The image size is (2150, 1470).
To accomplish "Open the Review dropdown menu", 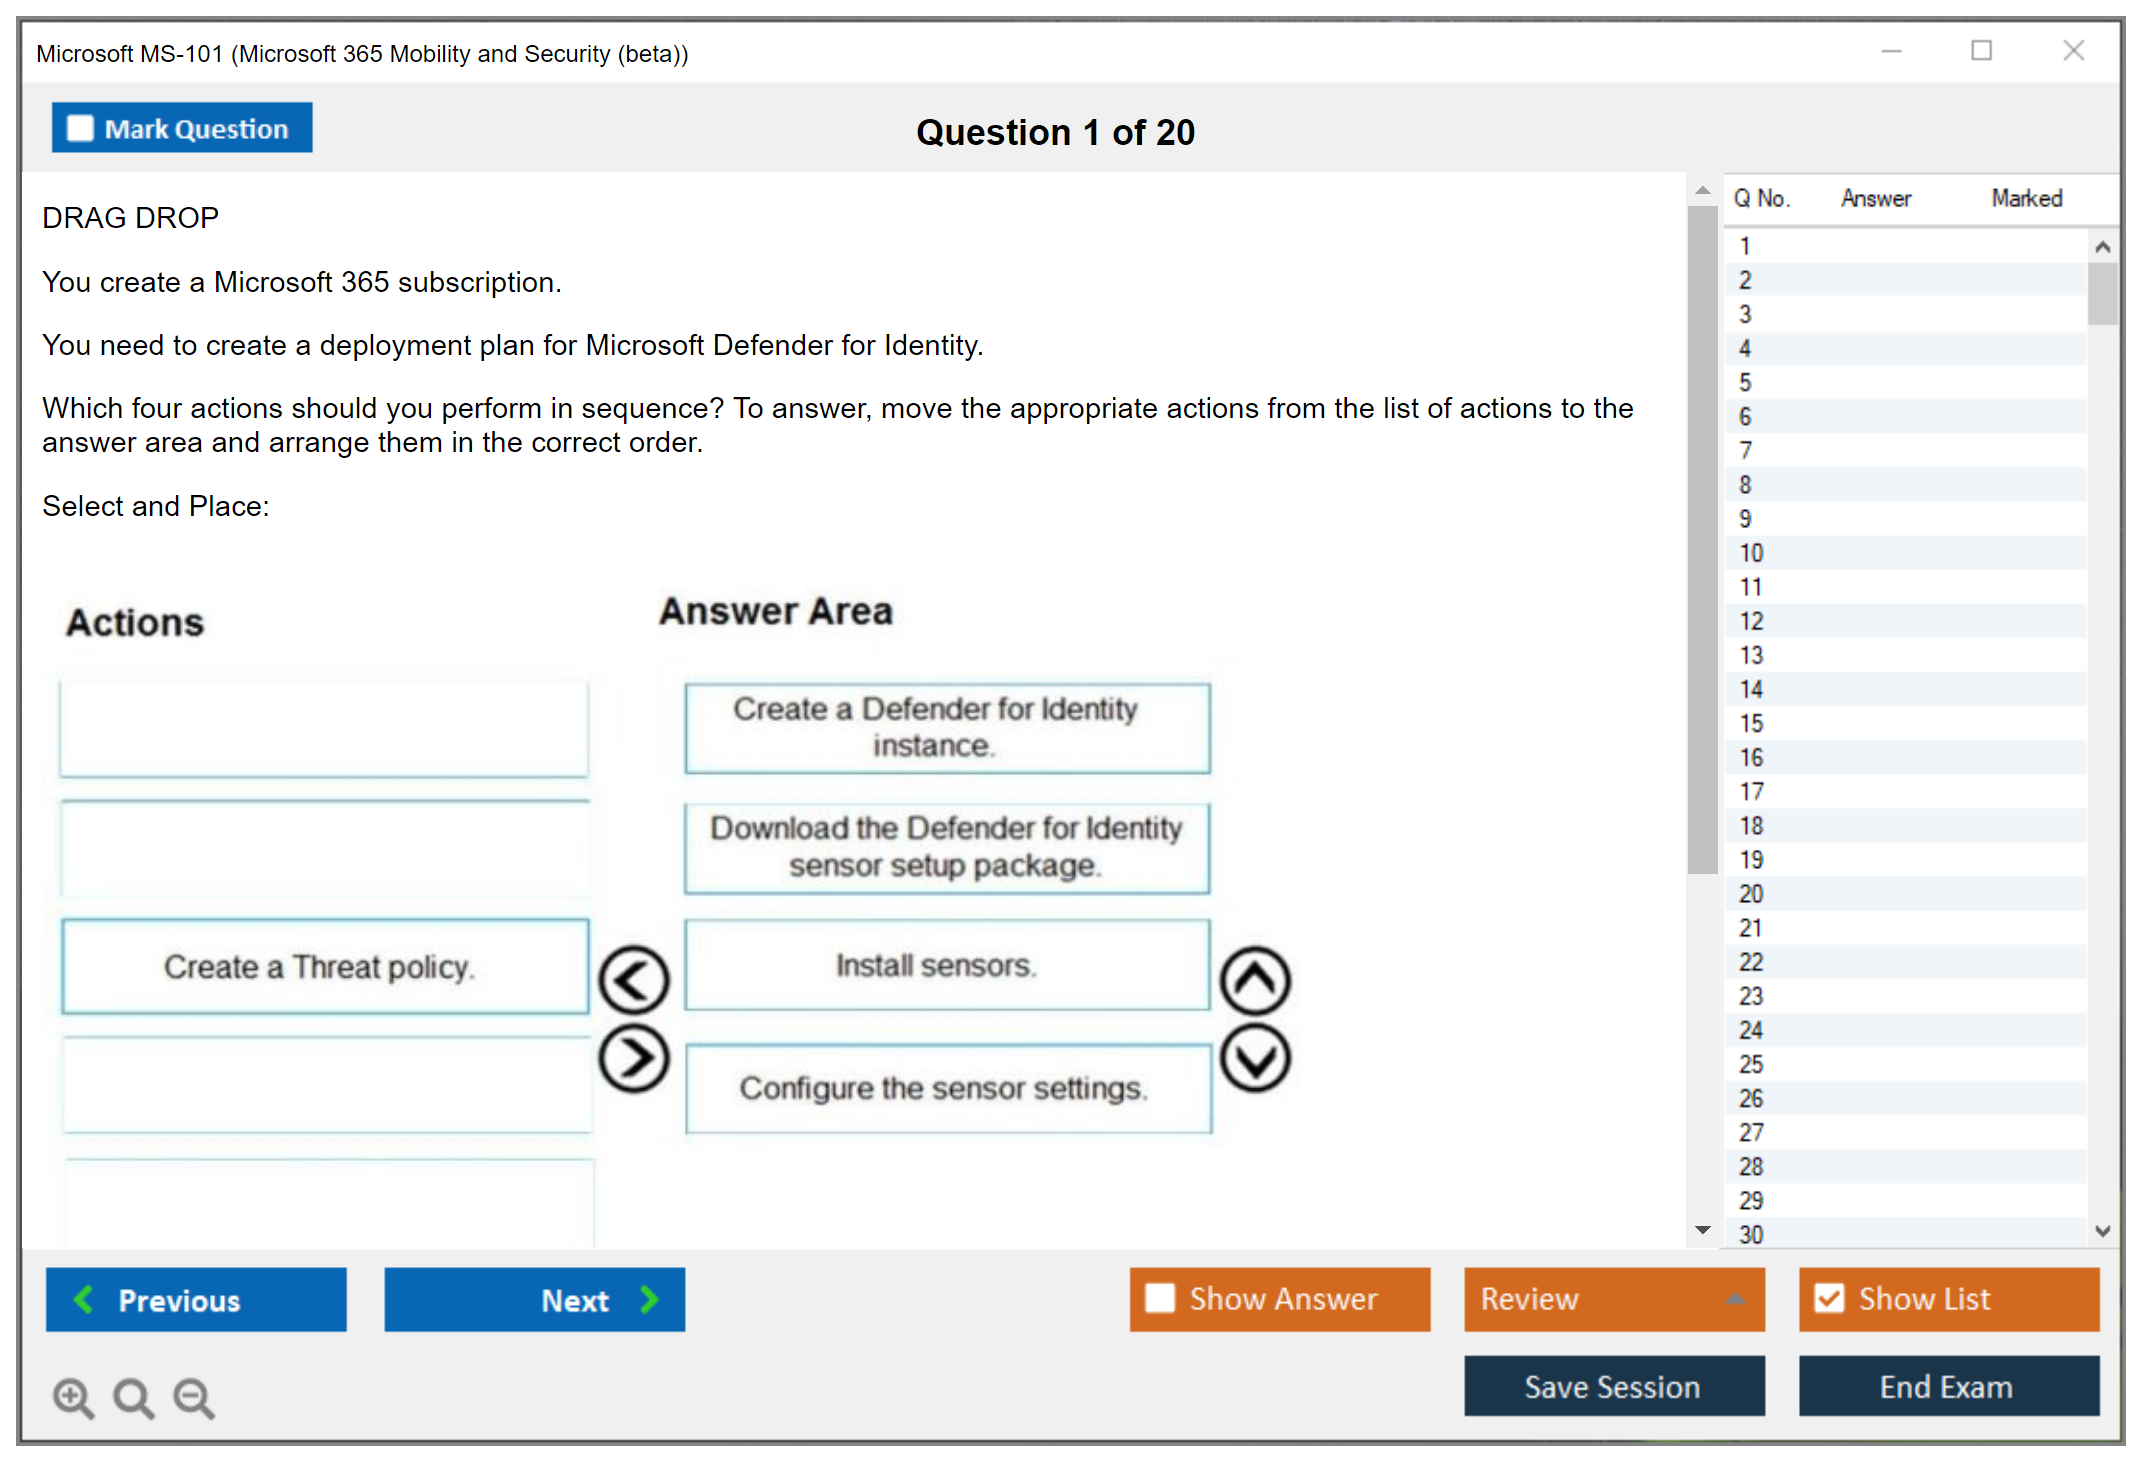I will point(1614,1298).
